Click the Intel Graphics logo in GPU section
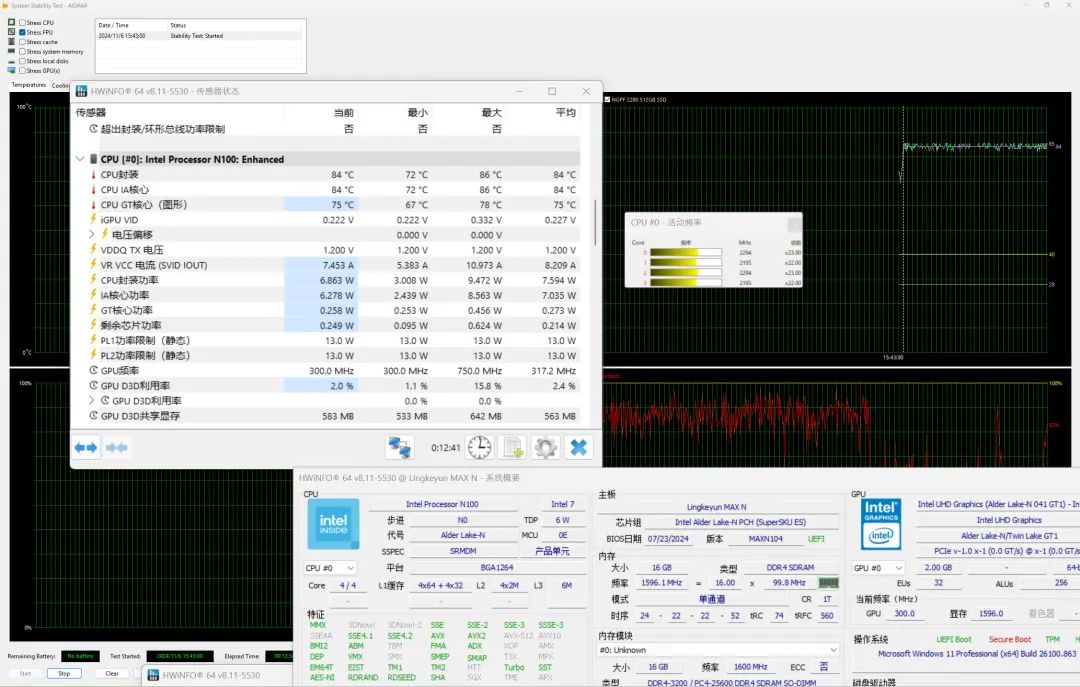 point(881,524)
